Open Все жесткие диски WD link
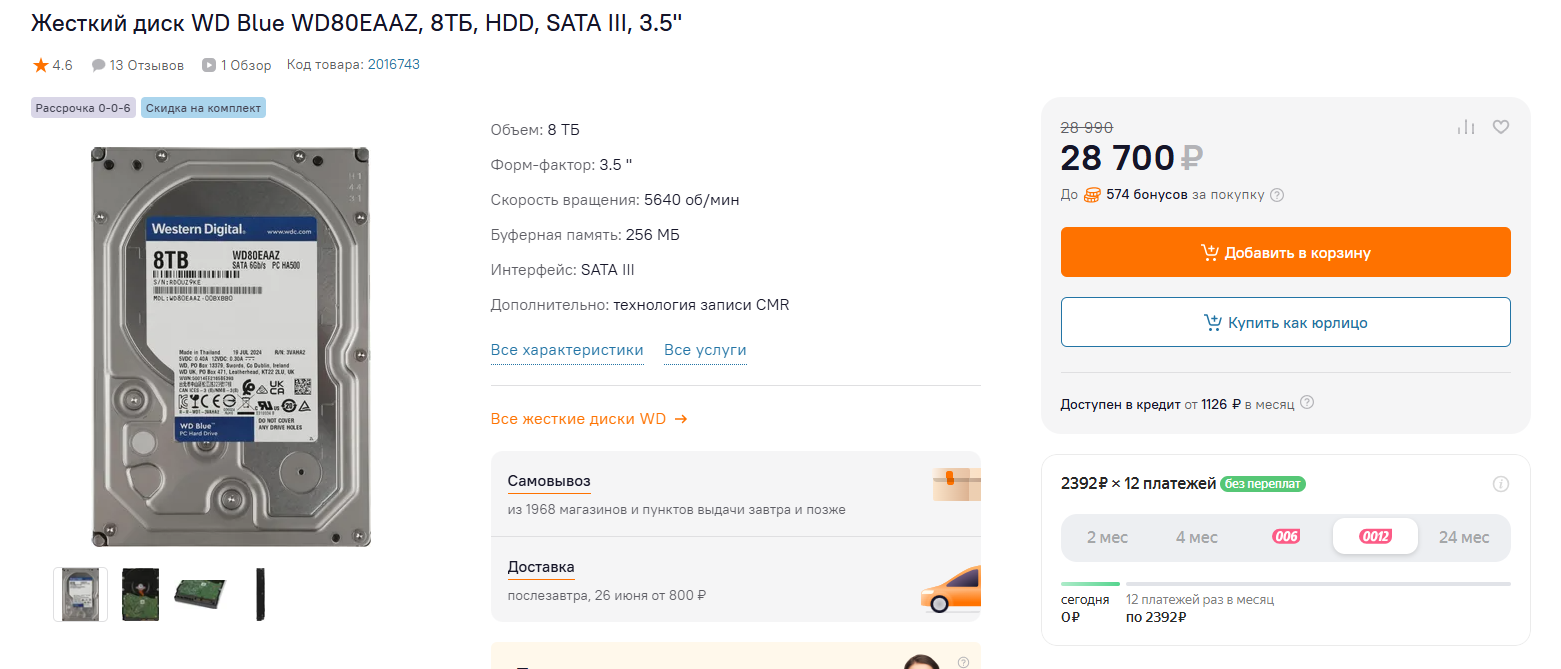Image resolution: width=1561 pixels, height=669 pixels. pyautogui.click(x=589, y=419)
